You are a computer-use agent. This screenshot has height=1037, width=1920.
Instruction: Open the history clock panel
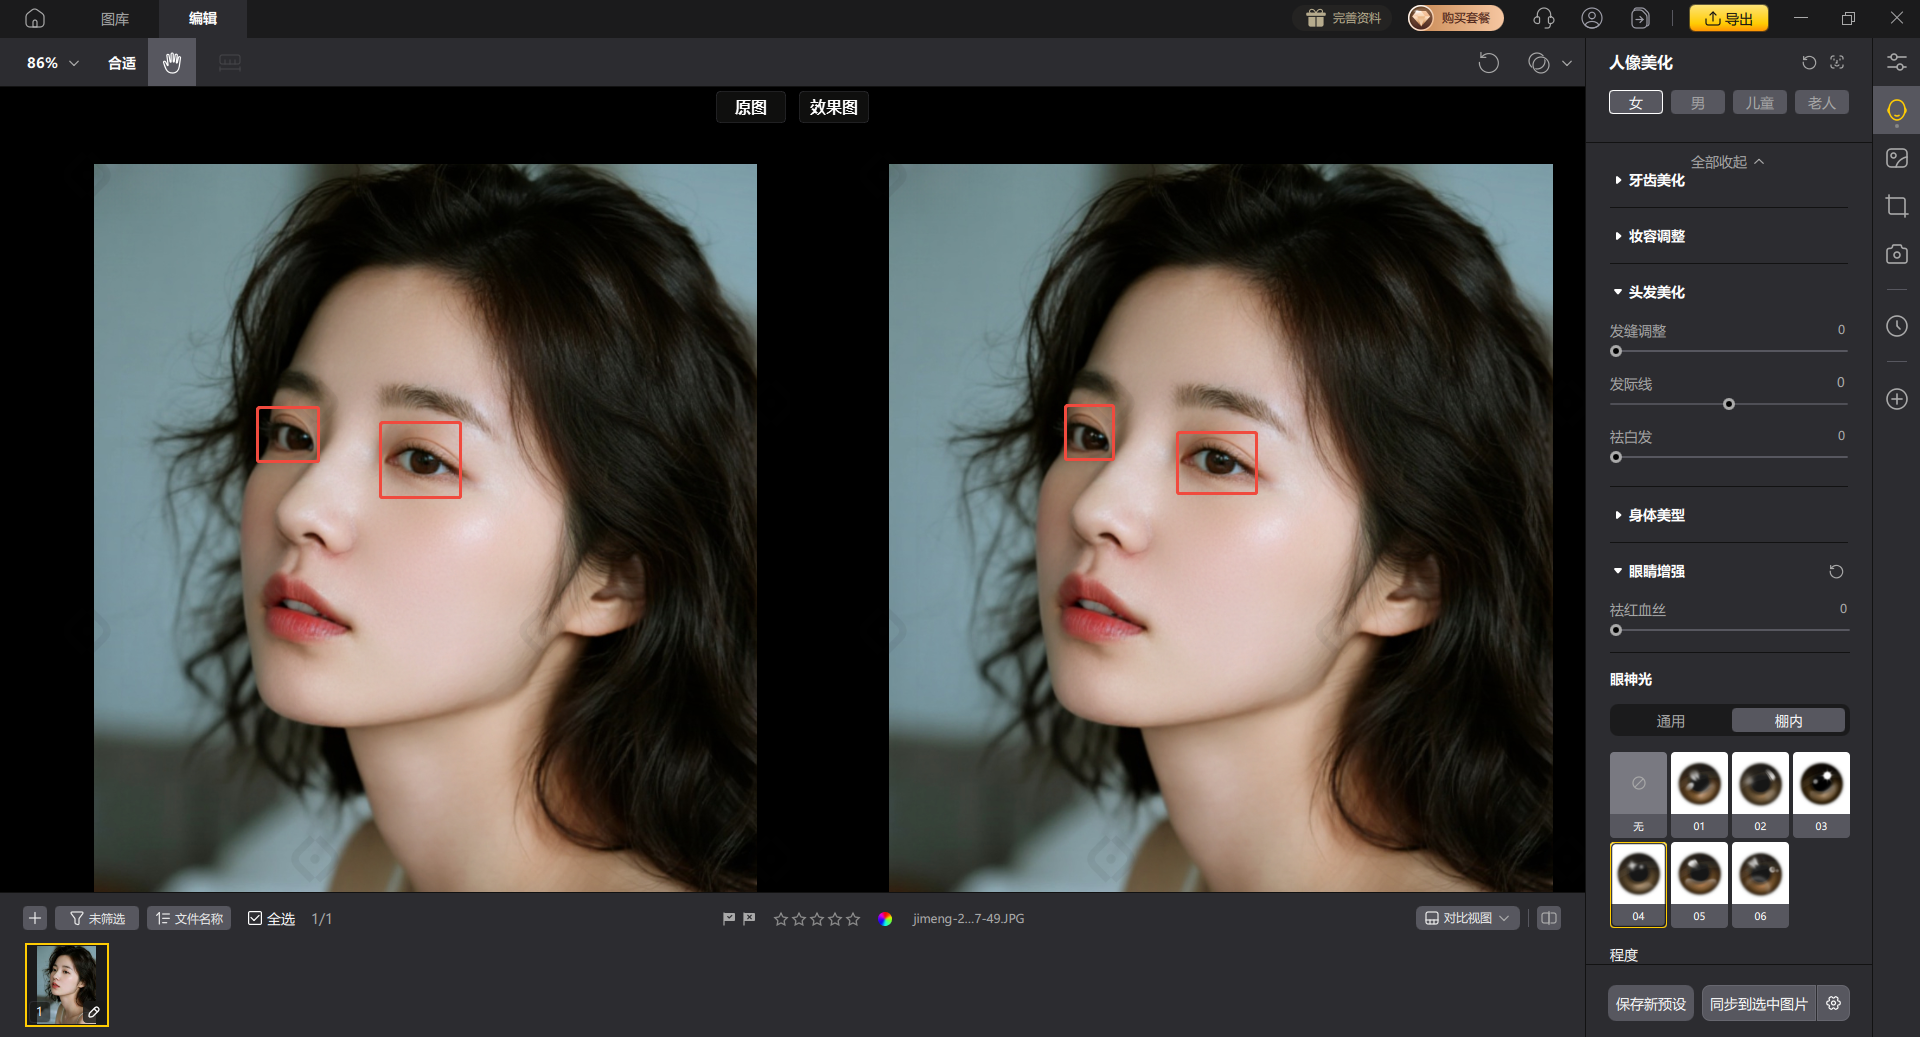click(x=1896, y=326)
